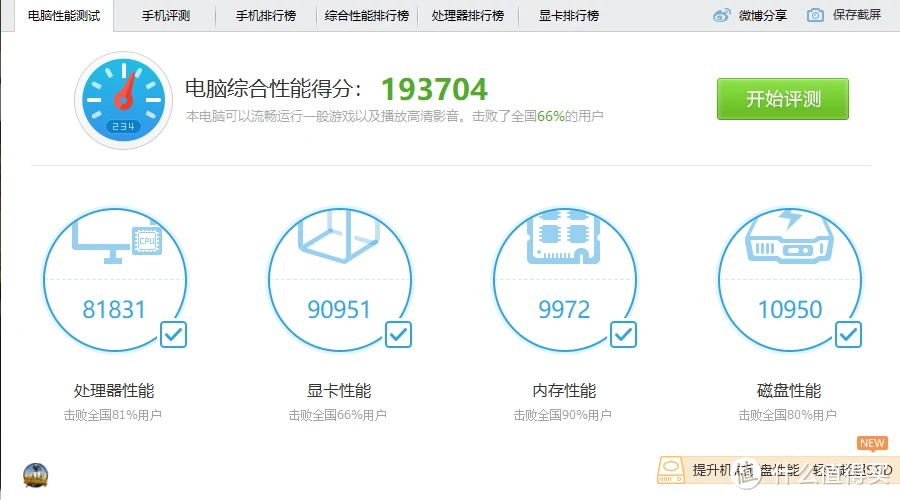Click the 击败全国80%用户 text
This screenshot has width=900, height=500.
(x=788, y=415)
